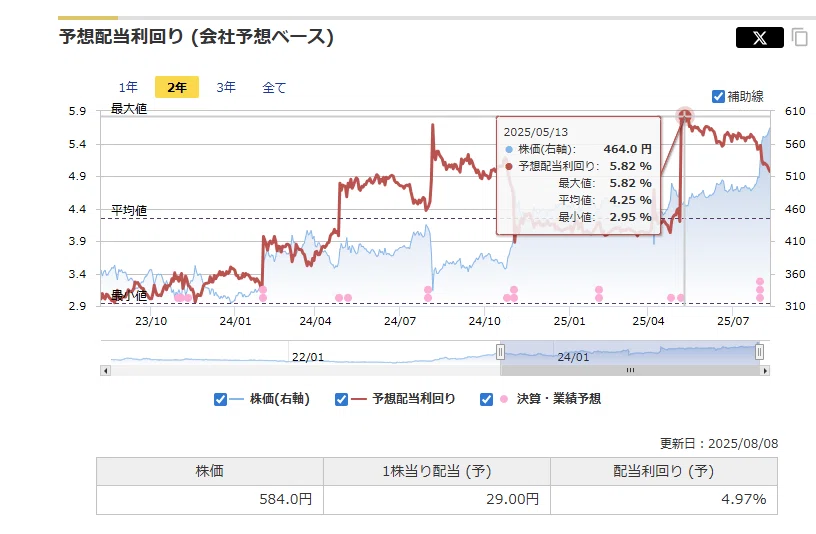
Task: Click tooltip date 2025/05/13
Action: point(536,132)
